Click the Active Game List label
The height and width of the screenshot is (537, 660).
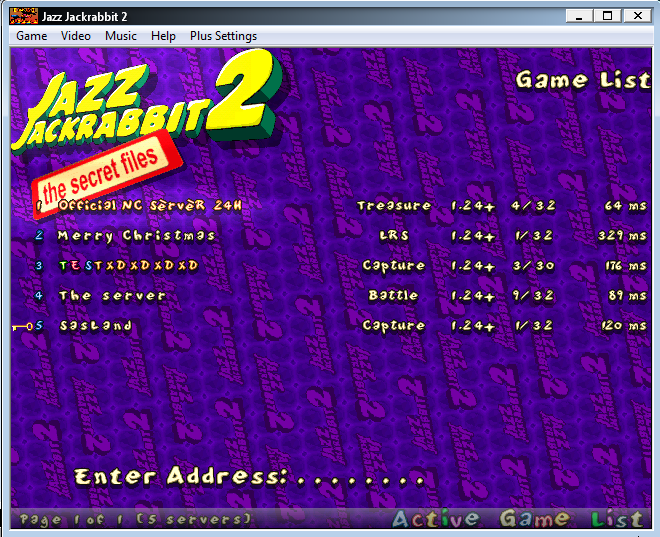pos(518,518)
